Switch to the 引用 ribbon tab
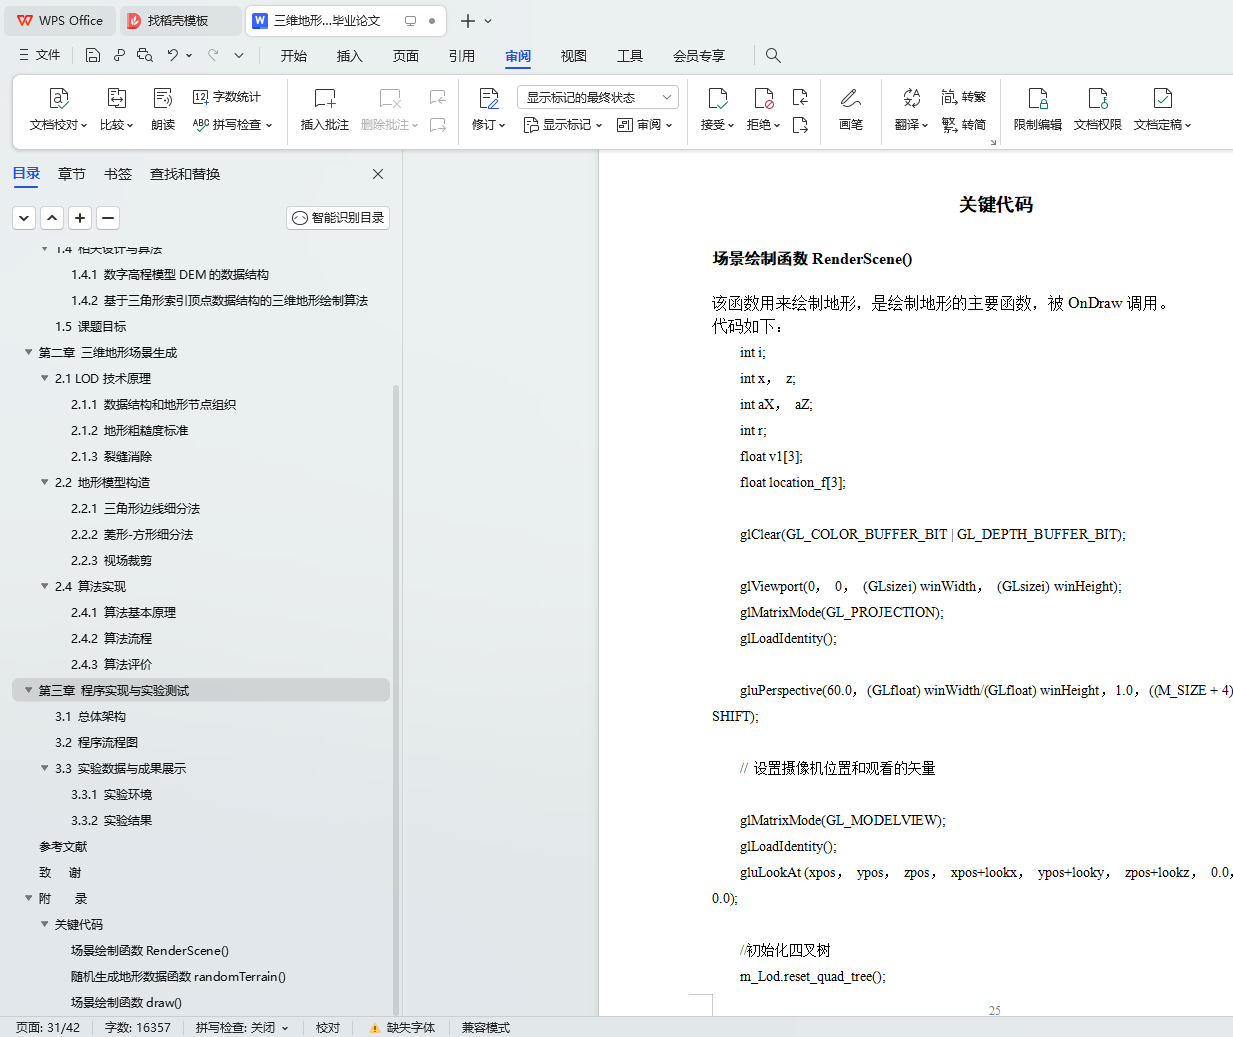This screenshot has height=1037, width=1233. 462,56
